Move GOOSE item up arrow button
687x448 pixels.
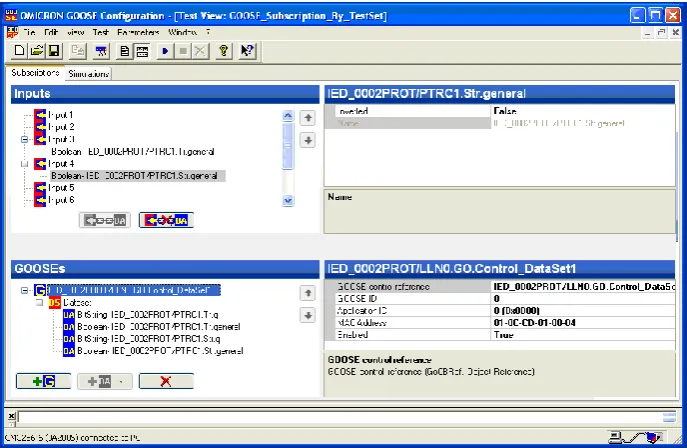click(x=308, y=293)
